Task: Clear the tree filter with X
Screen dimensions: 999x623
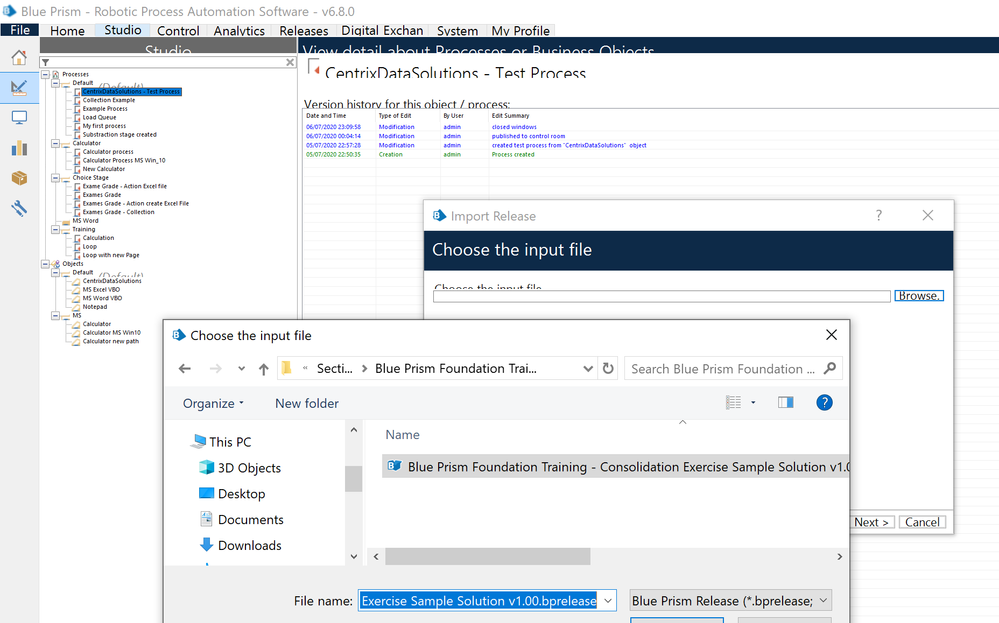Action: pyautogui.click(x=290, y=62)
